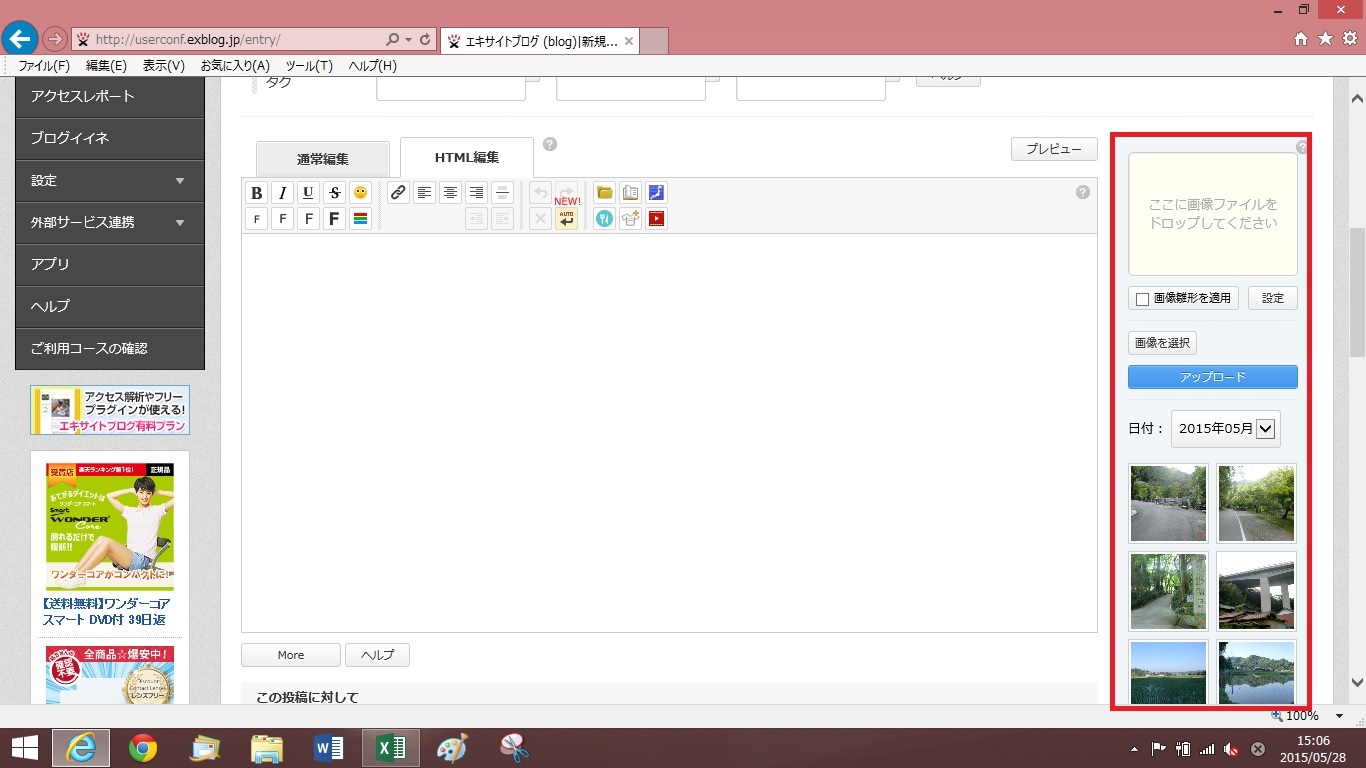1366x768 pixels.
Task: Switch to 通常編集 tab
Action: coord(323,160)
